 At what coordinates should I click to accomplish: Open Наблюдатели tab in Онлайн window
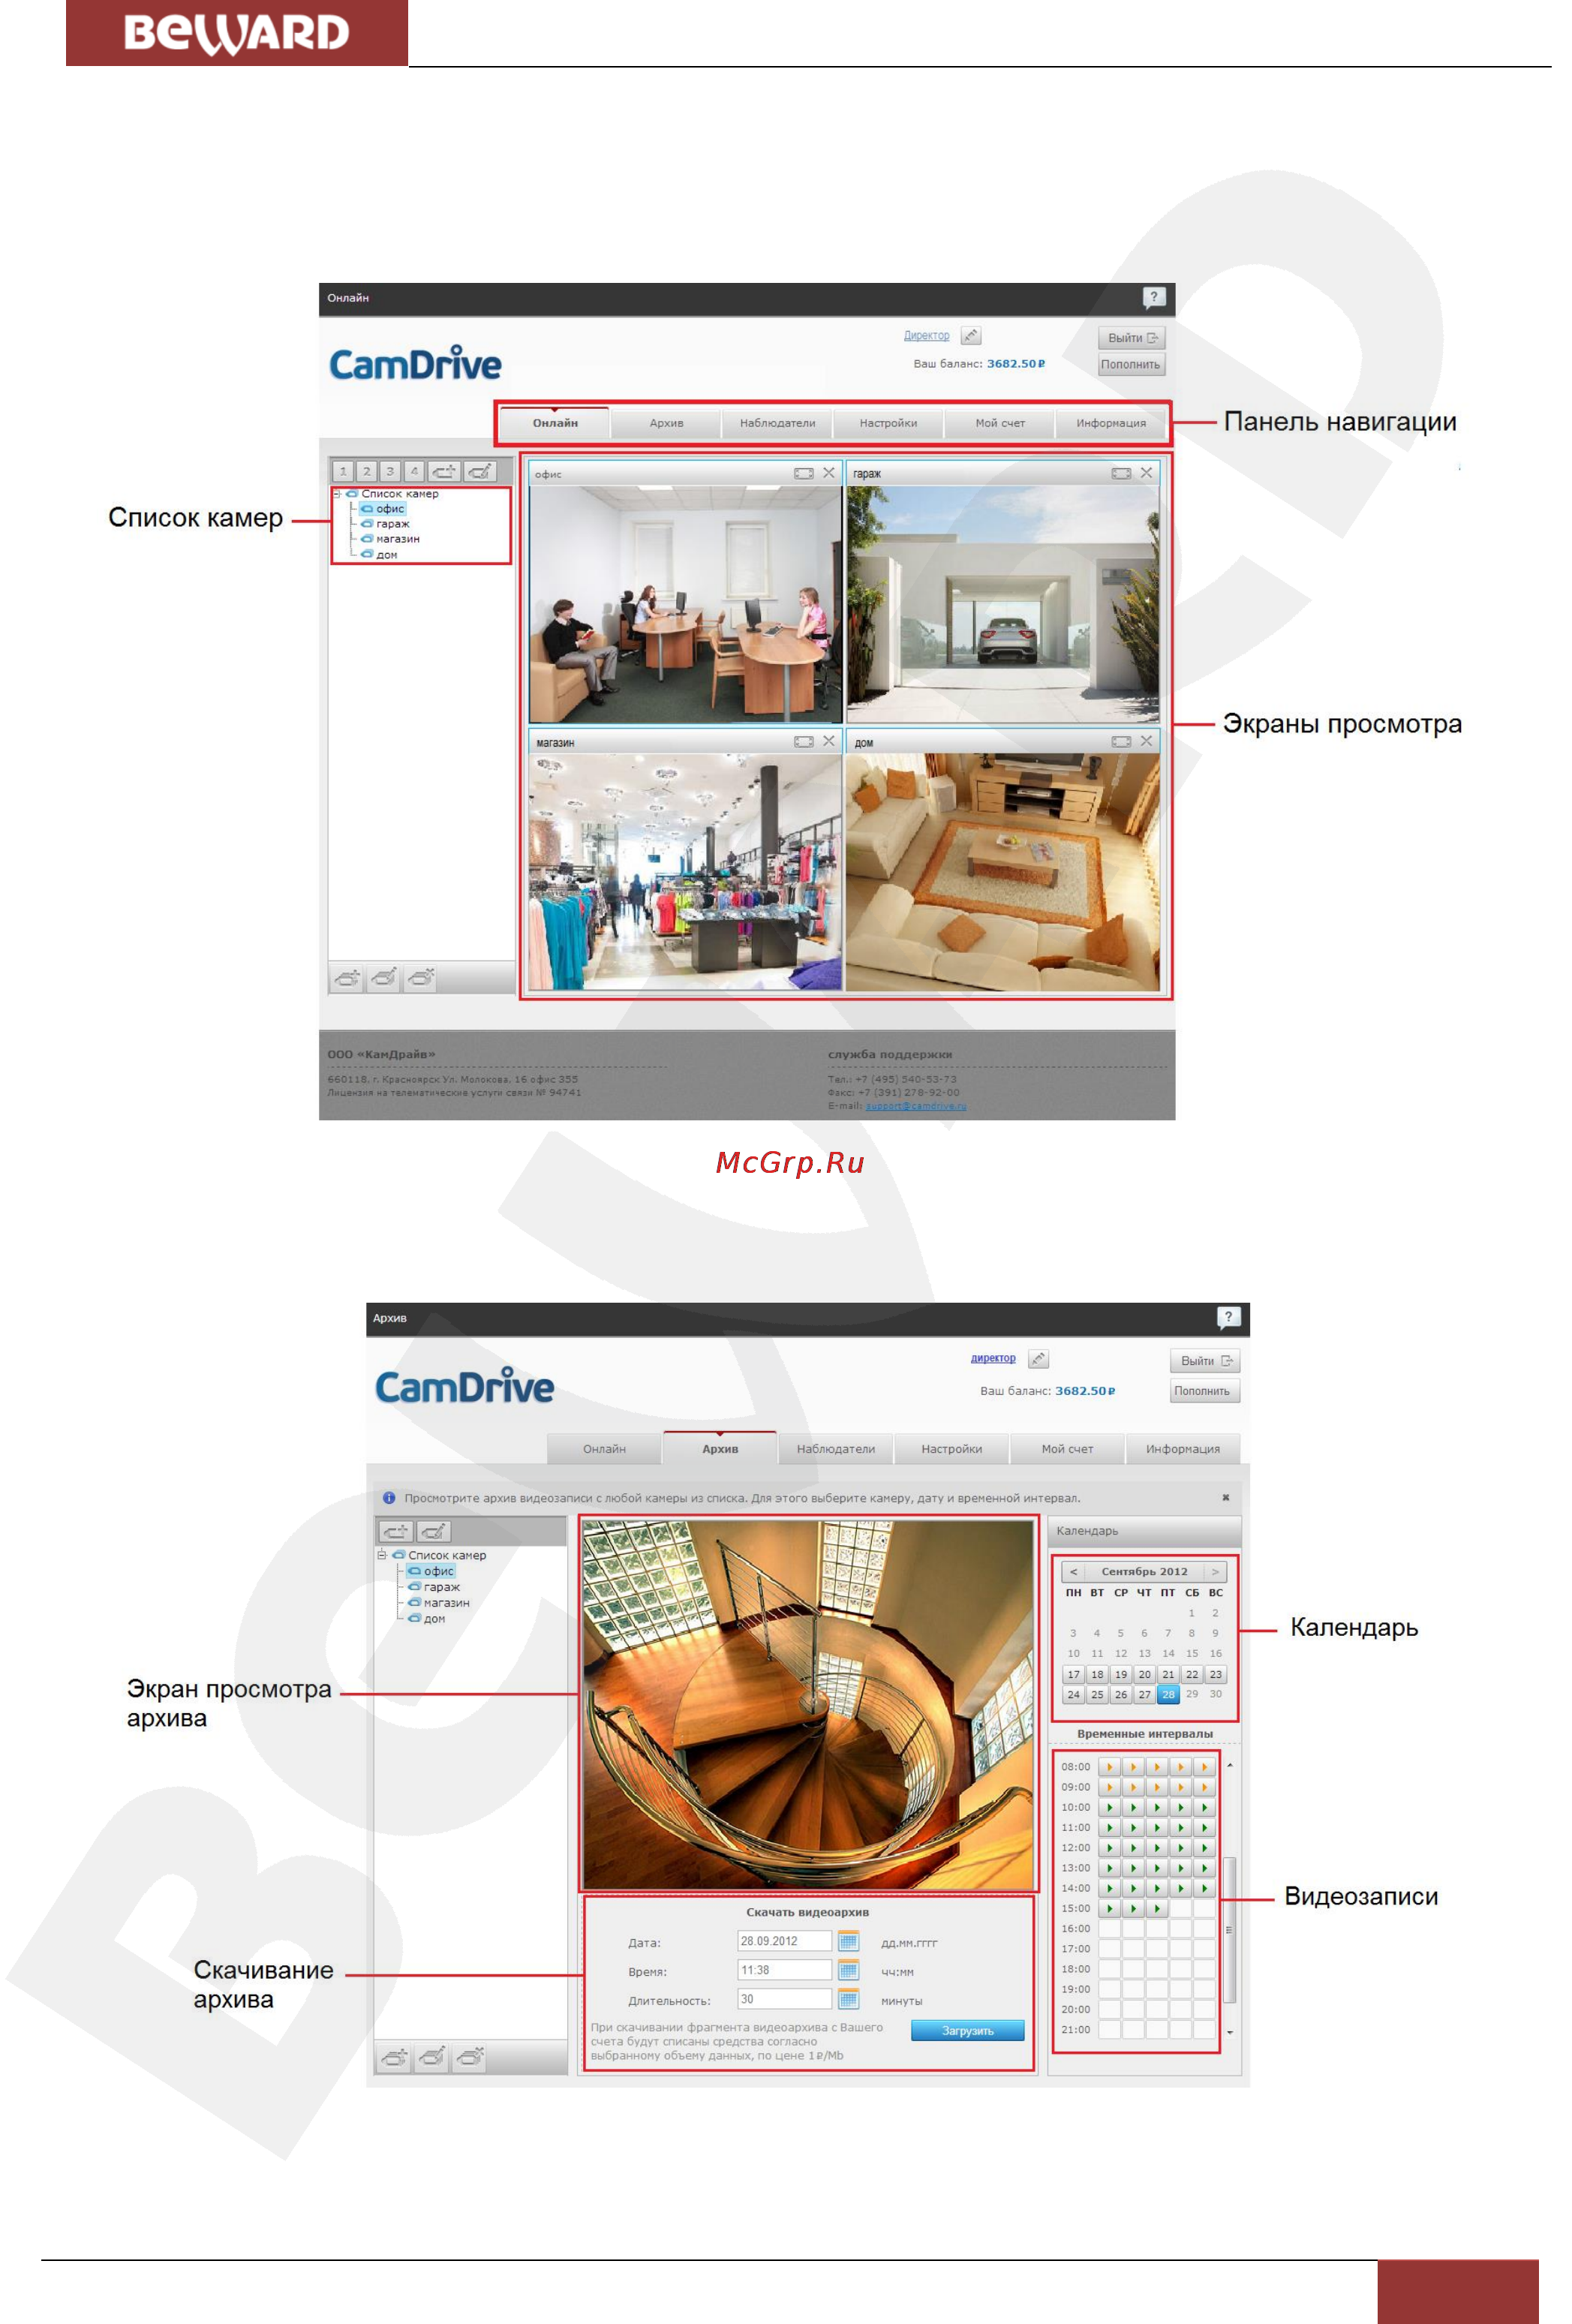point(777,423)
